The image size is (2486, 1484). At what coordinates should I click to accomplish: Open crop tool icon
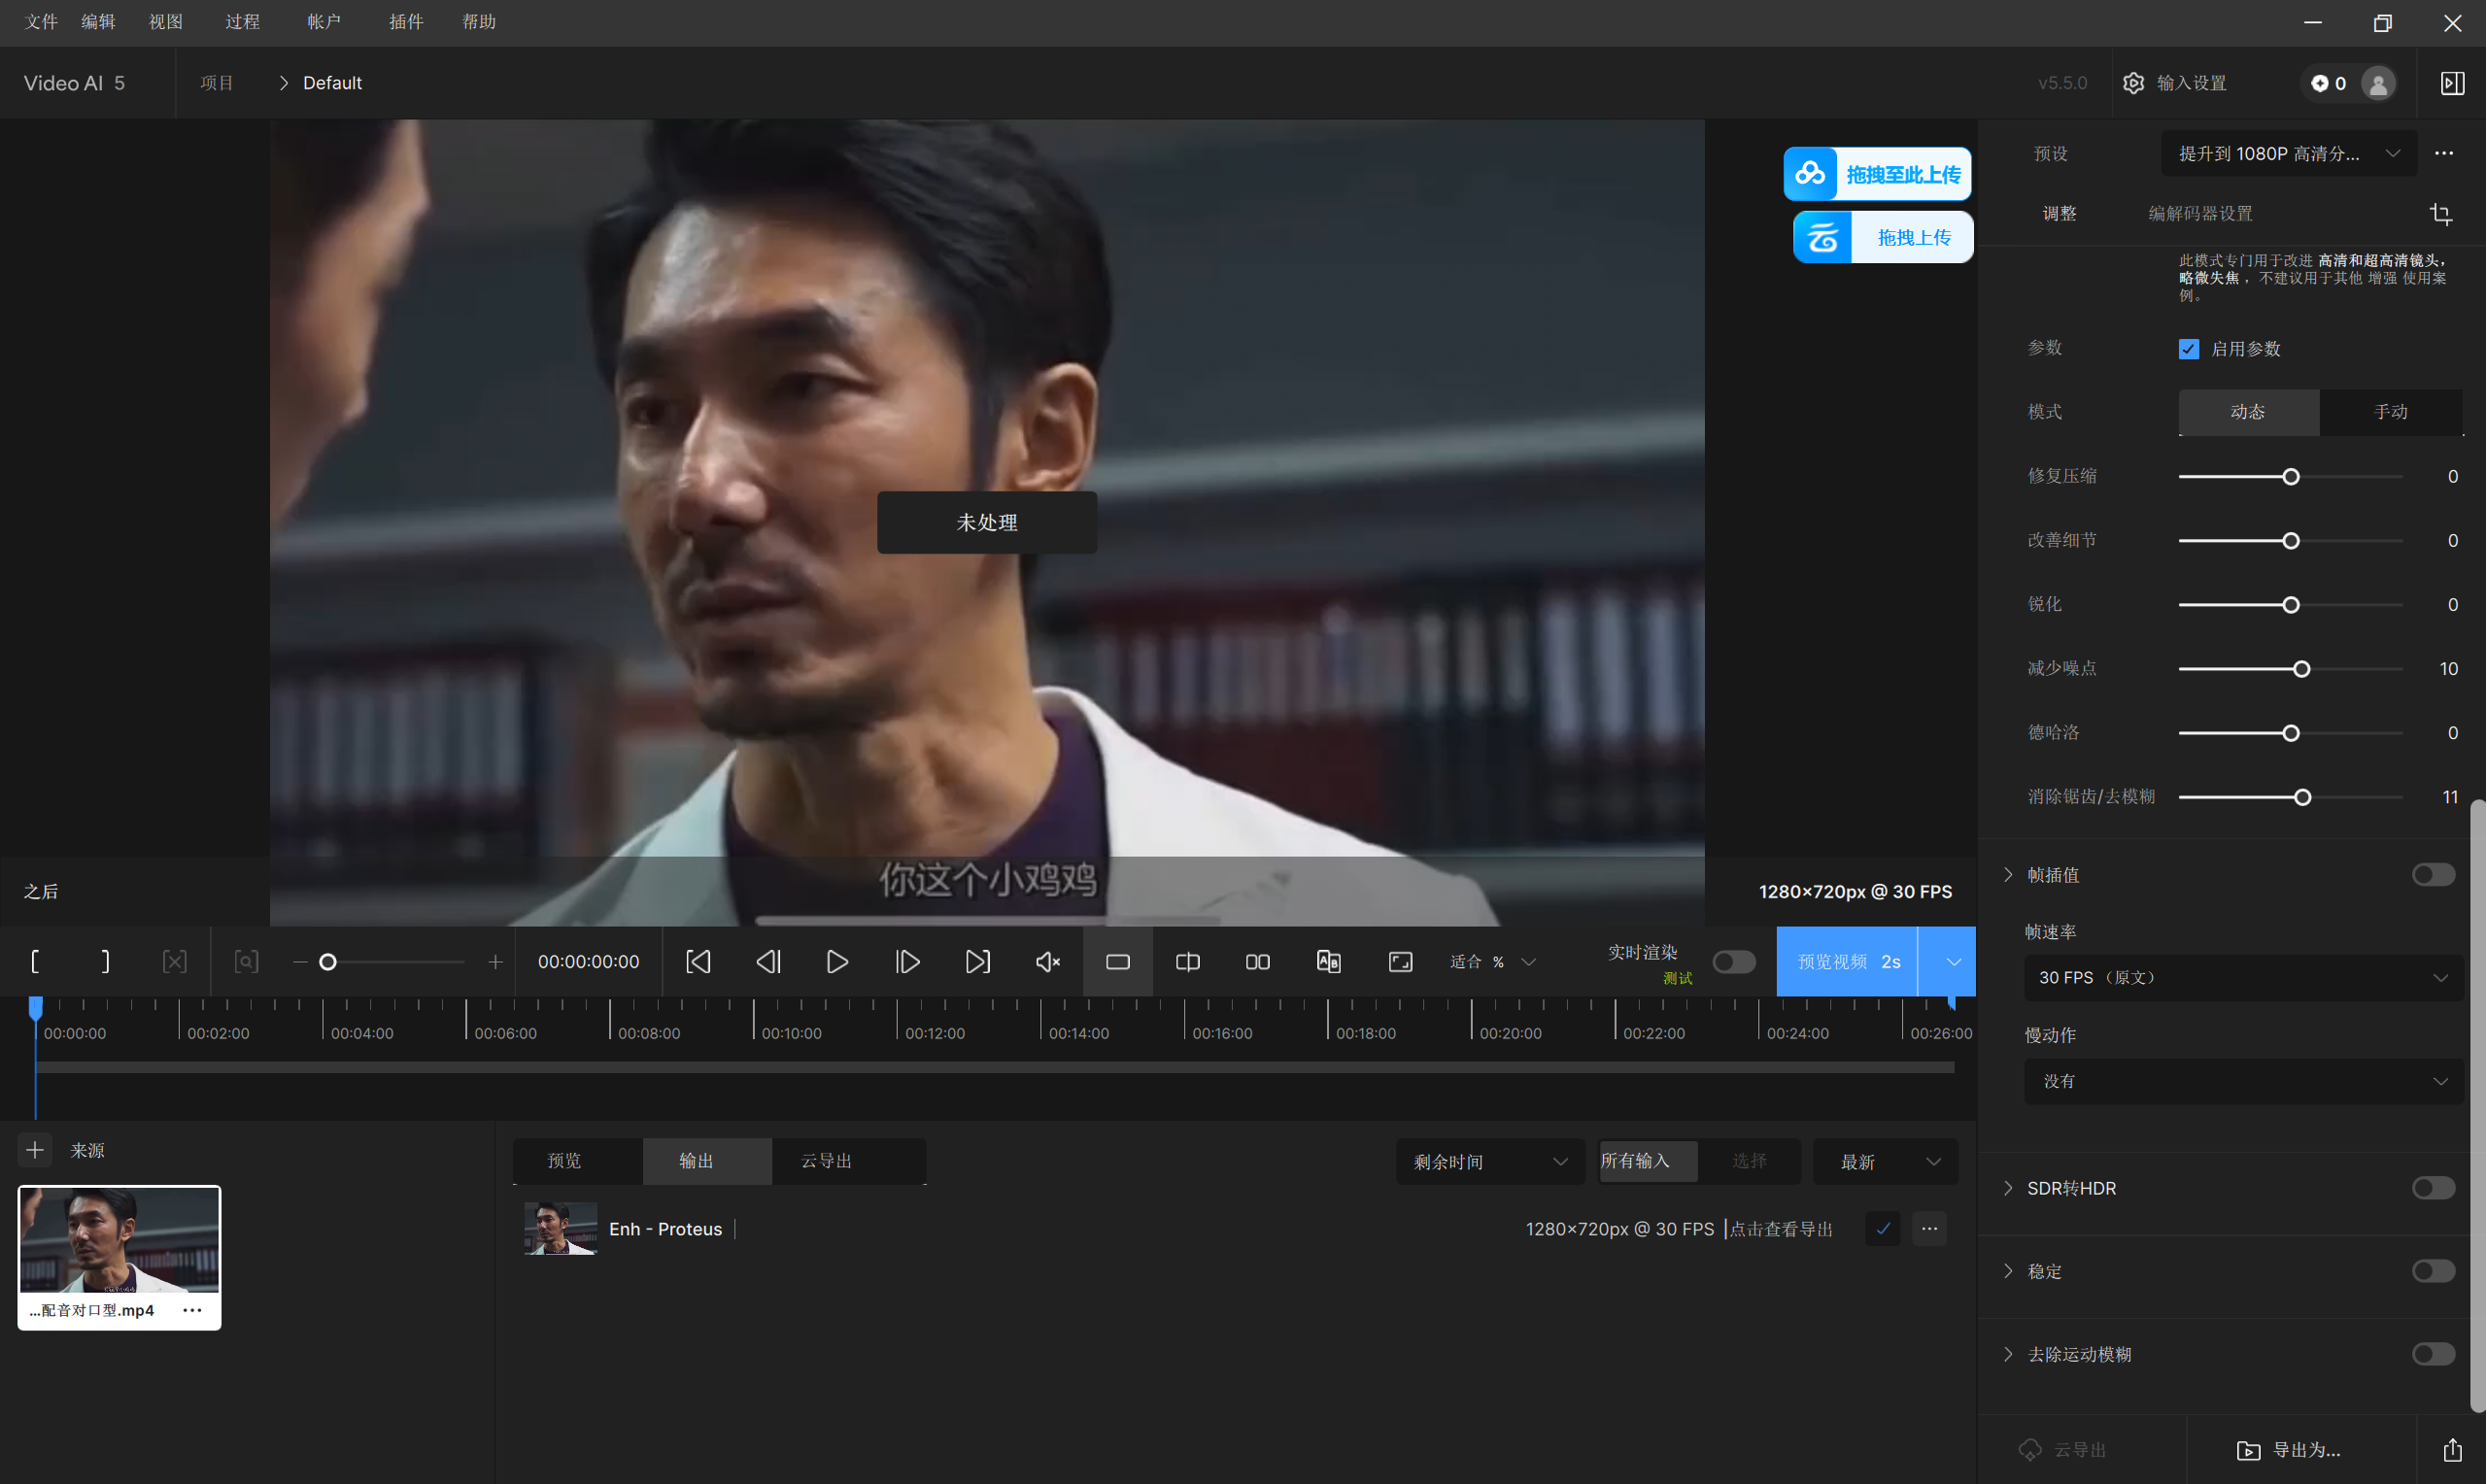[2441, 214]
